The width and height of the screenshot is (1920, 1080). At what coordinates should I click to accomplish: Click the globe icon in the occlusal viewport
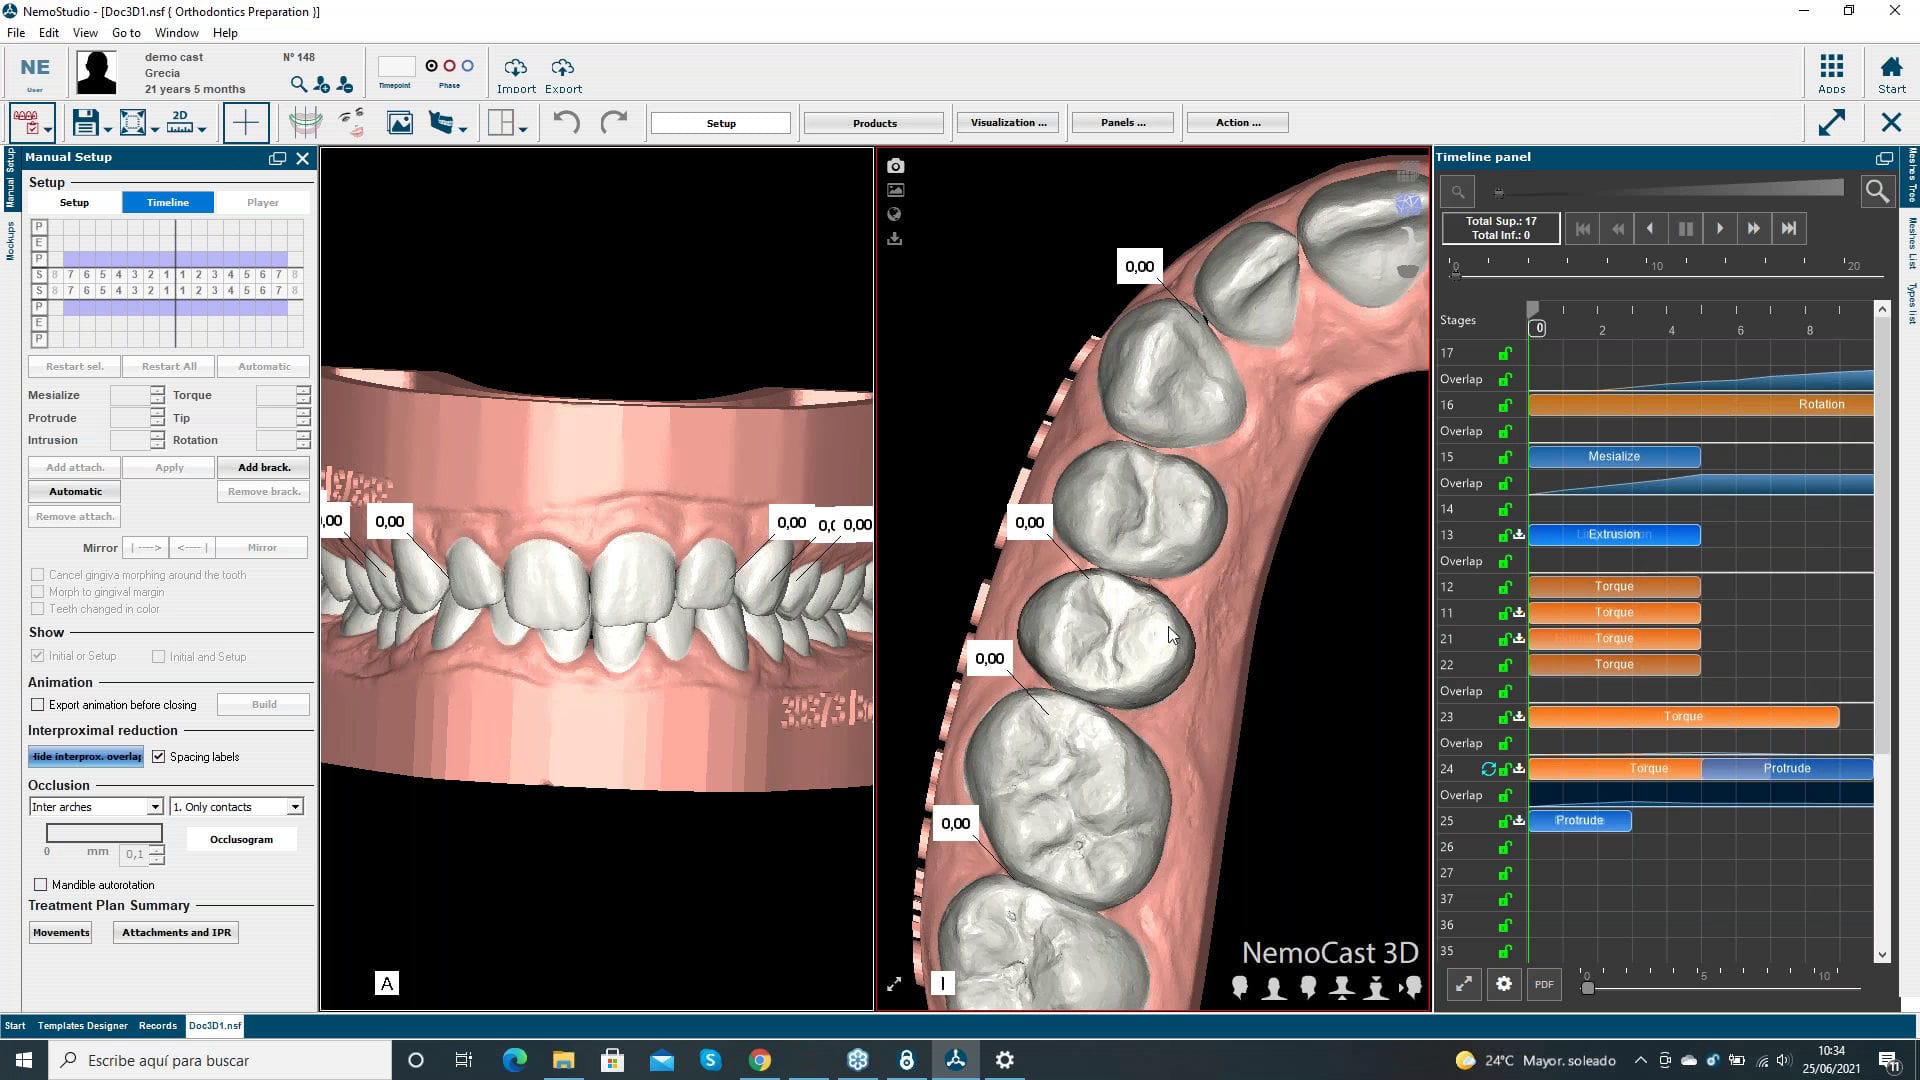click(x=895, y=214)
